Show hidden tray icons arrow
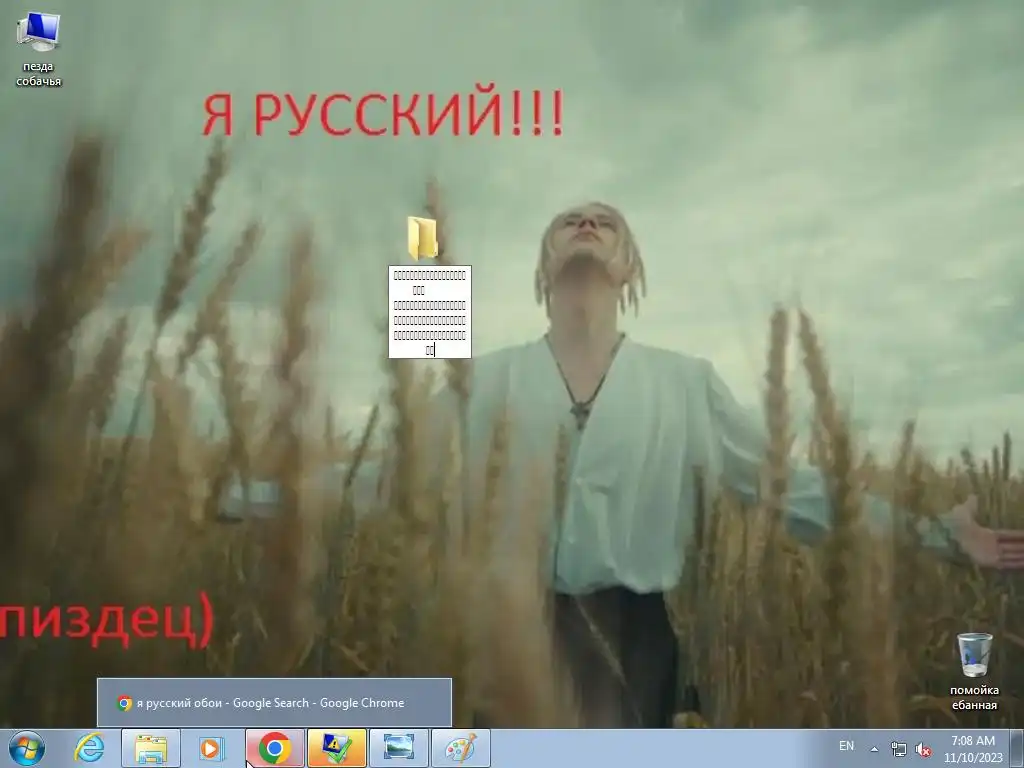Image resolution: width=1024 pixels, height=768 pixels. click(x=874, y=749)
